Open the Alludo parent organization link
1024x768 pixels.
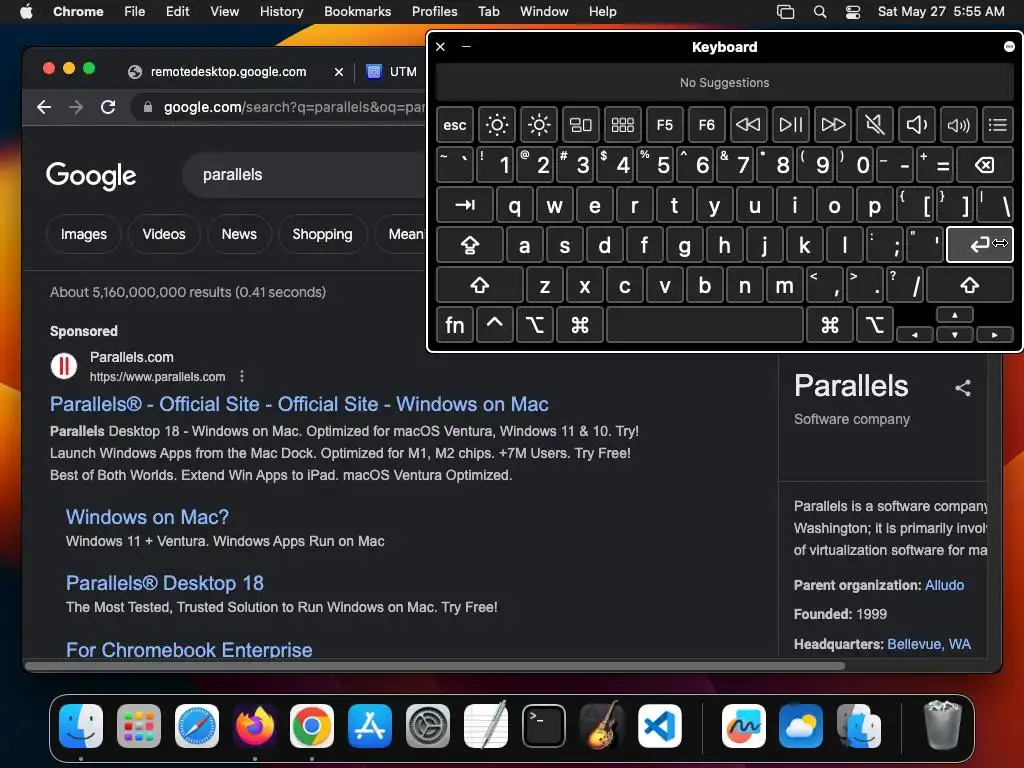944,585
